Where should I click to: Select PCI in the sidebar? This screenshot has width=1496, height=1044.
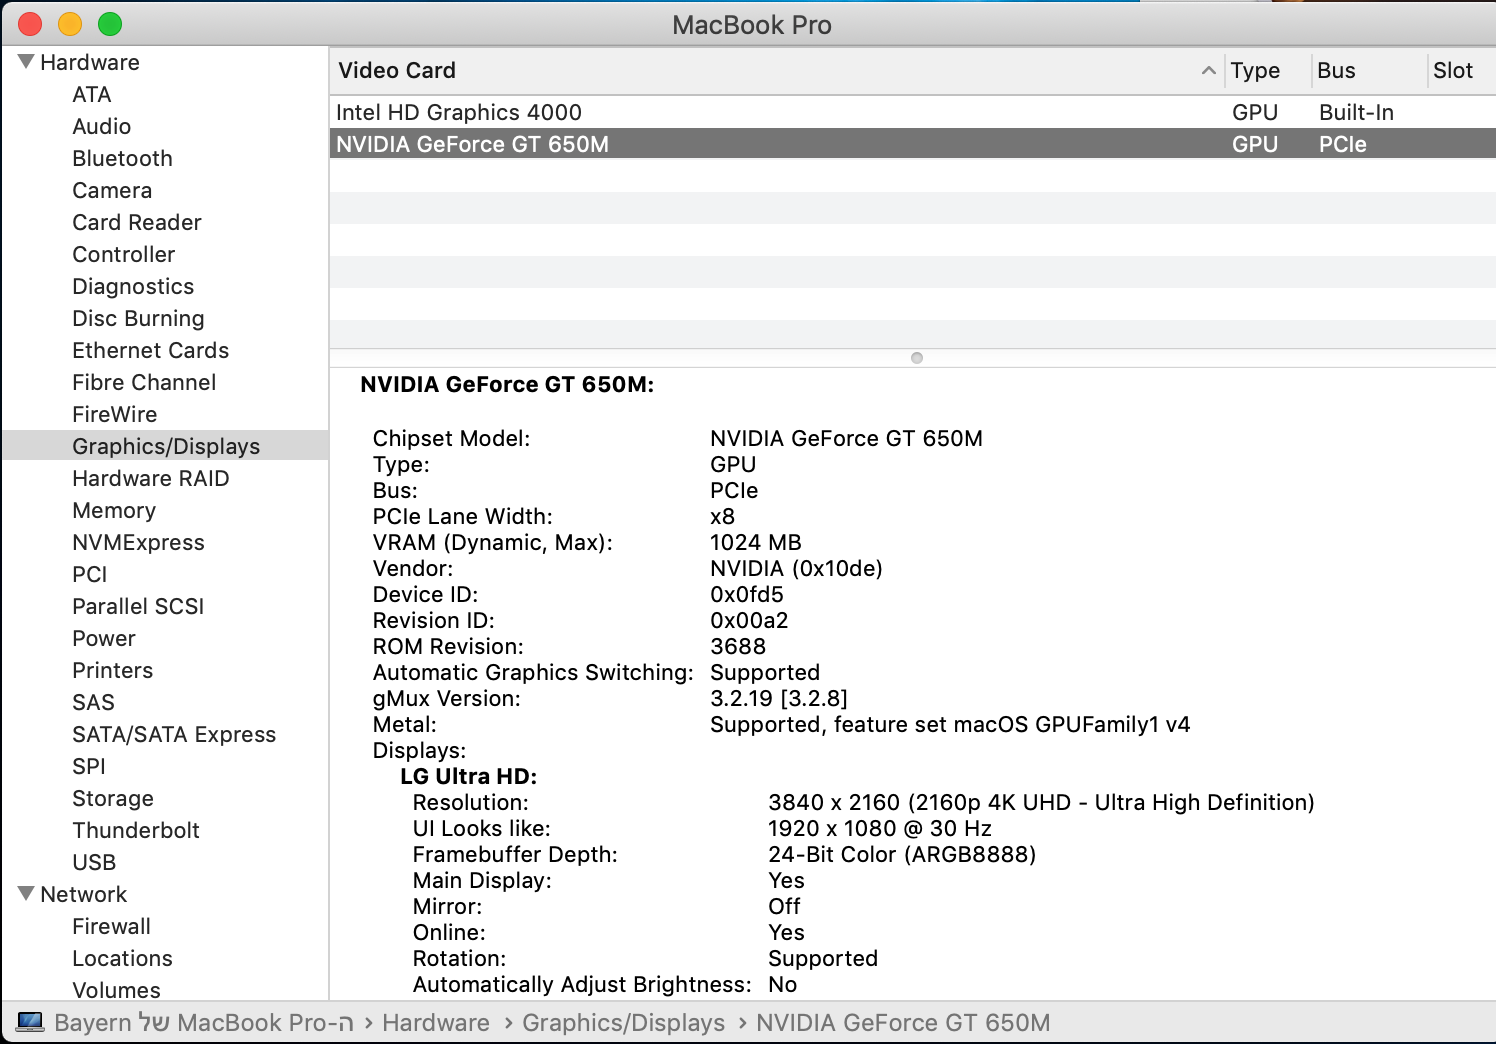pyautogui.click(x=89, y=574)
